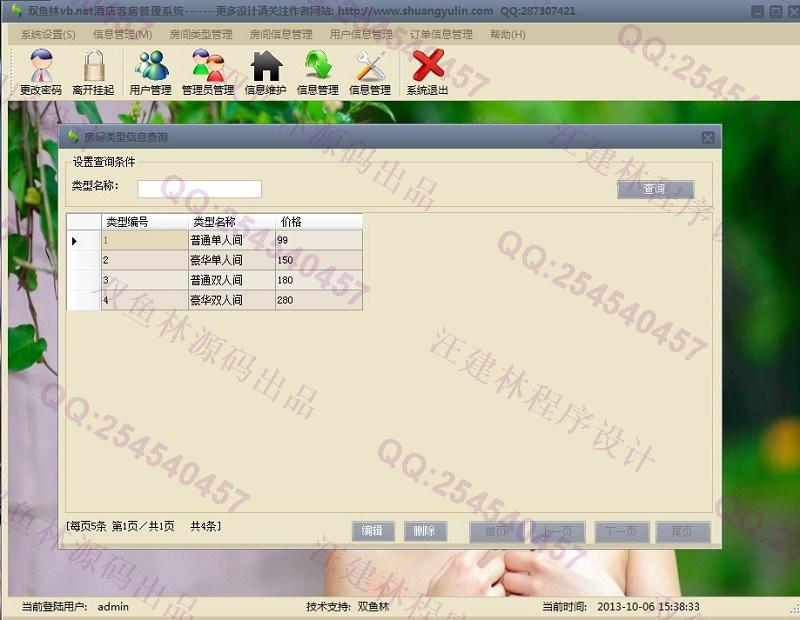
Task: Click 信息管理 green arrow icon
Action: (x=318, y=65)
